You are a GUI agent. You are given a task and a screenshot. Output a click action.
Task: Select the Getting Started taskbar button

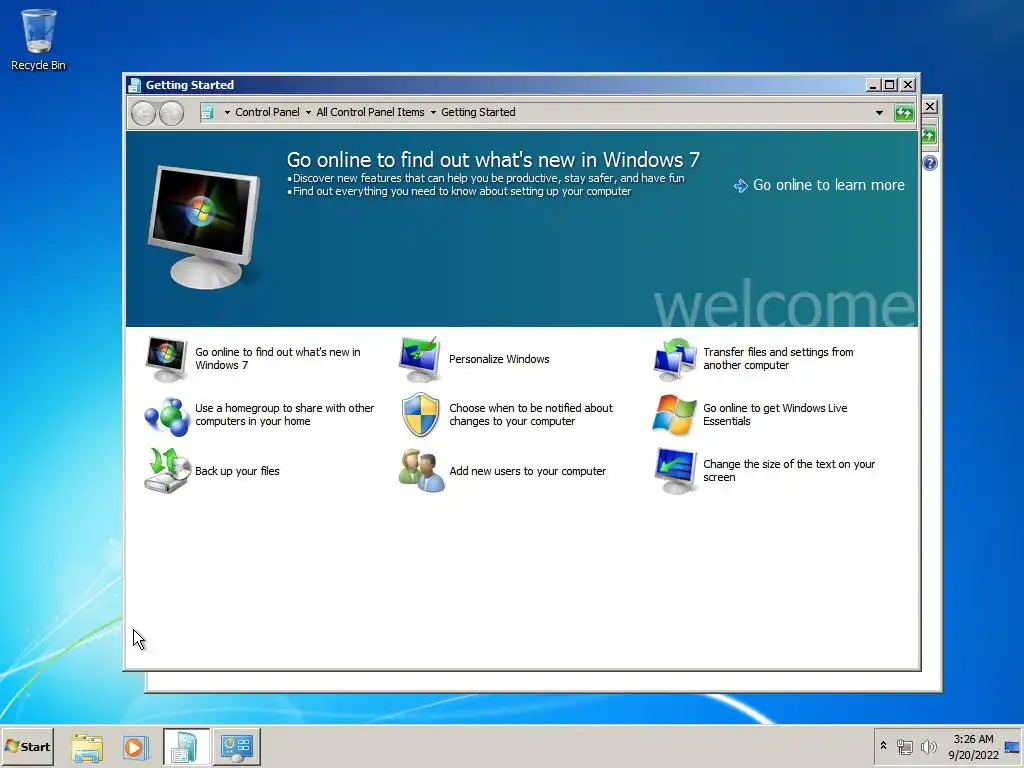[x=186, y=746]
